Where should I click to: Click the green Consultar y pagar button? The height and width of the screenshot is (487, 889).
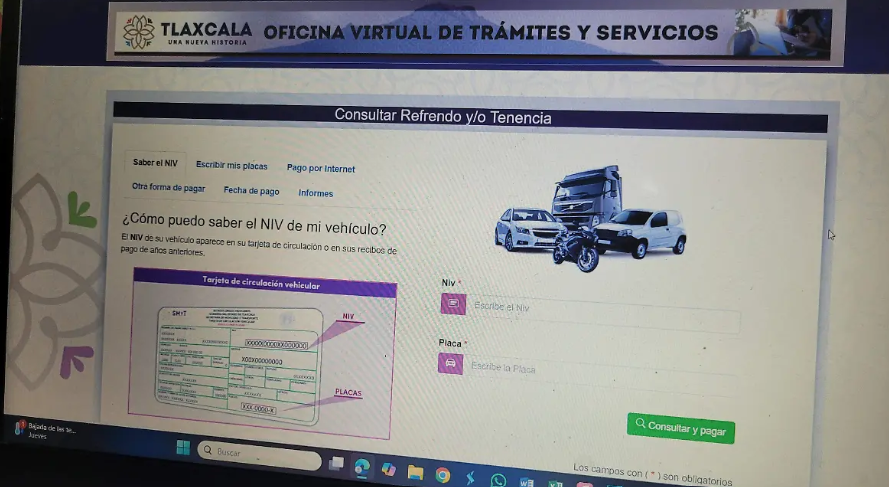[680, 428]
